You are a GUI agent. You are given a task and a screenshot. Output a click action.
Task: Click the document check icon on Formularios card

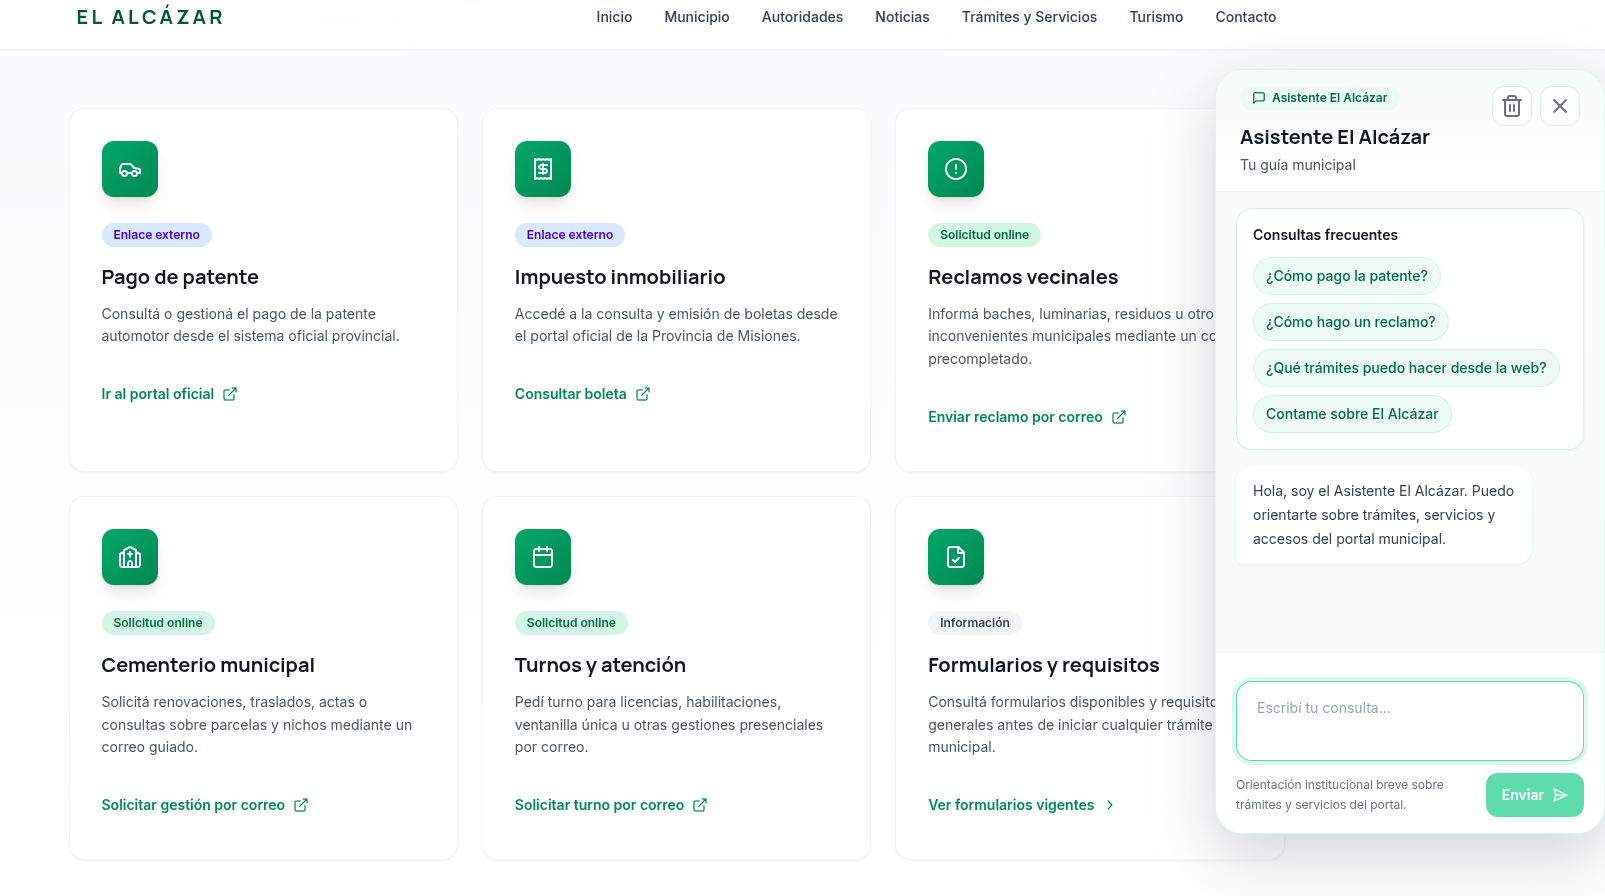pos(956,557)
